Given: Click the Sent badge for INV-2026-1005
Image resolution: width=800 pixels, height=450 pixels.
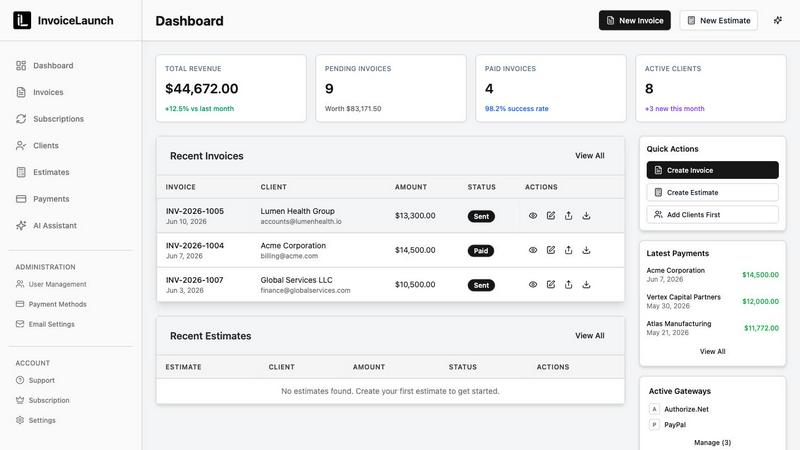Looking at the screenshot, I should tap(481, 216).
